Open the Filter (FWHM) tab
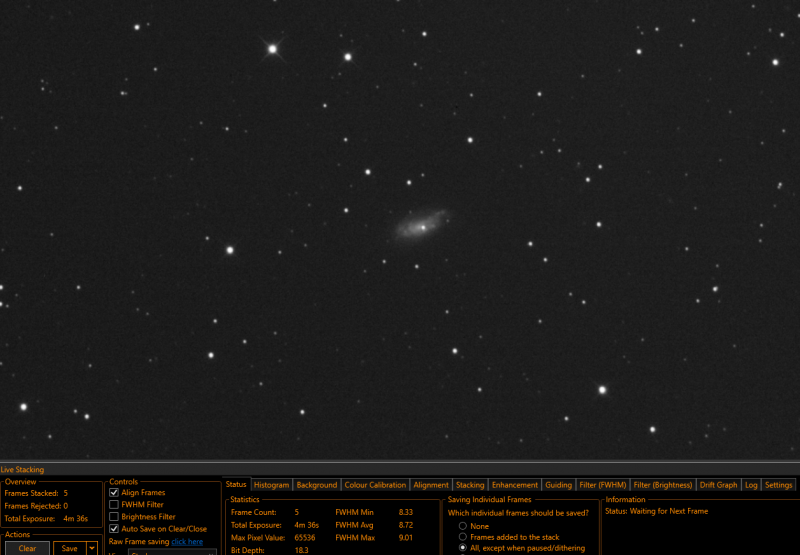Screen dimensions: 800x555 coord(603,485)
